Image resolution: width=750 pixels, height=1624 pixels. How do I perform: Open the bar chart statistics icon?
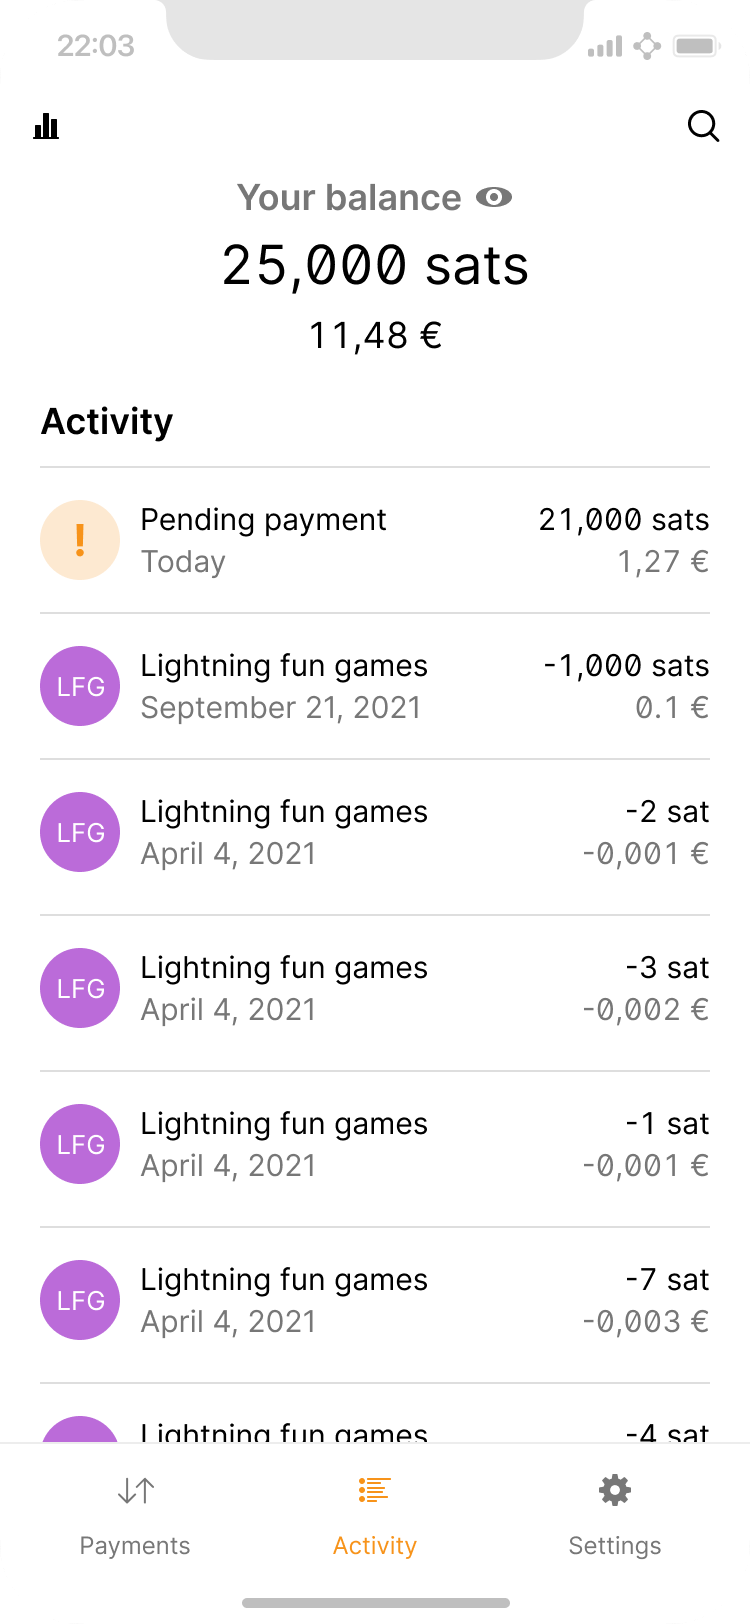[x=46, y=126]
